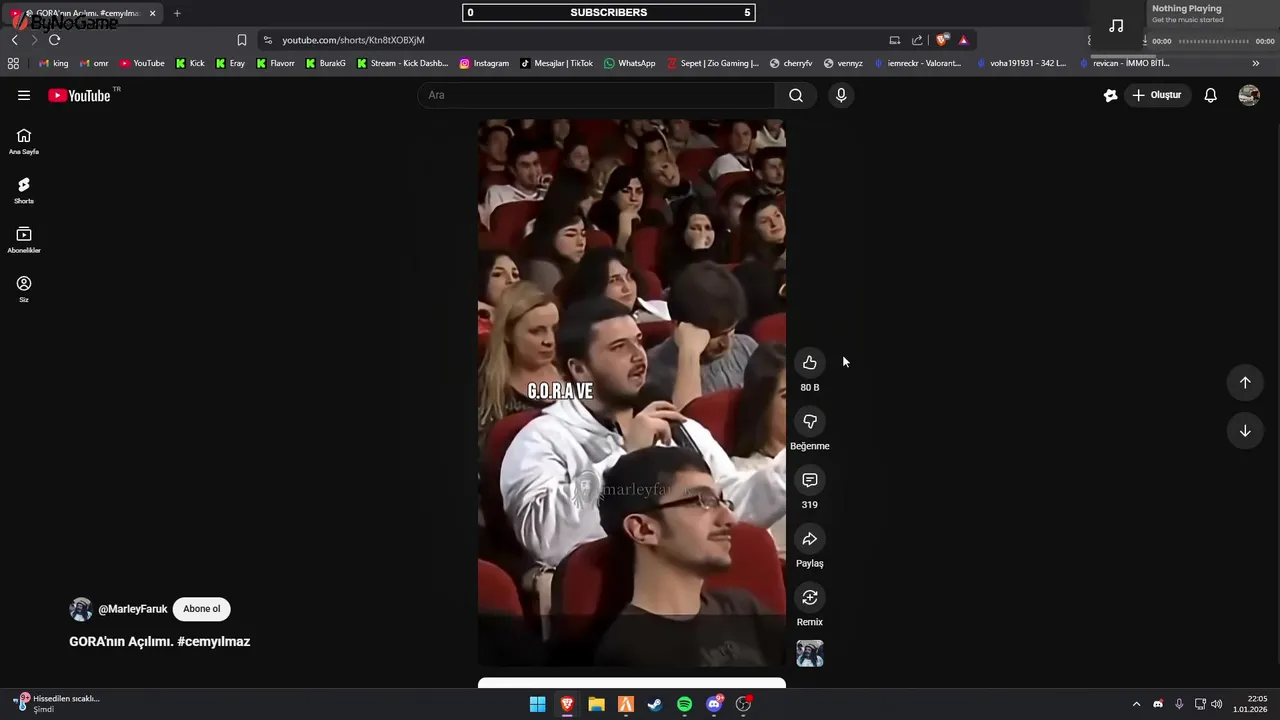Open the Instagram bookmark

(484, 63)
